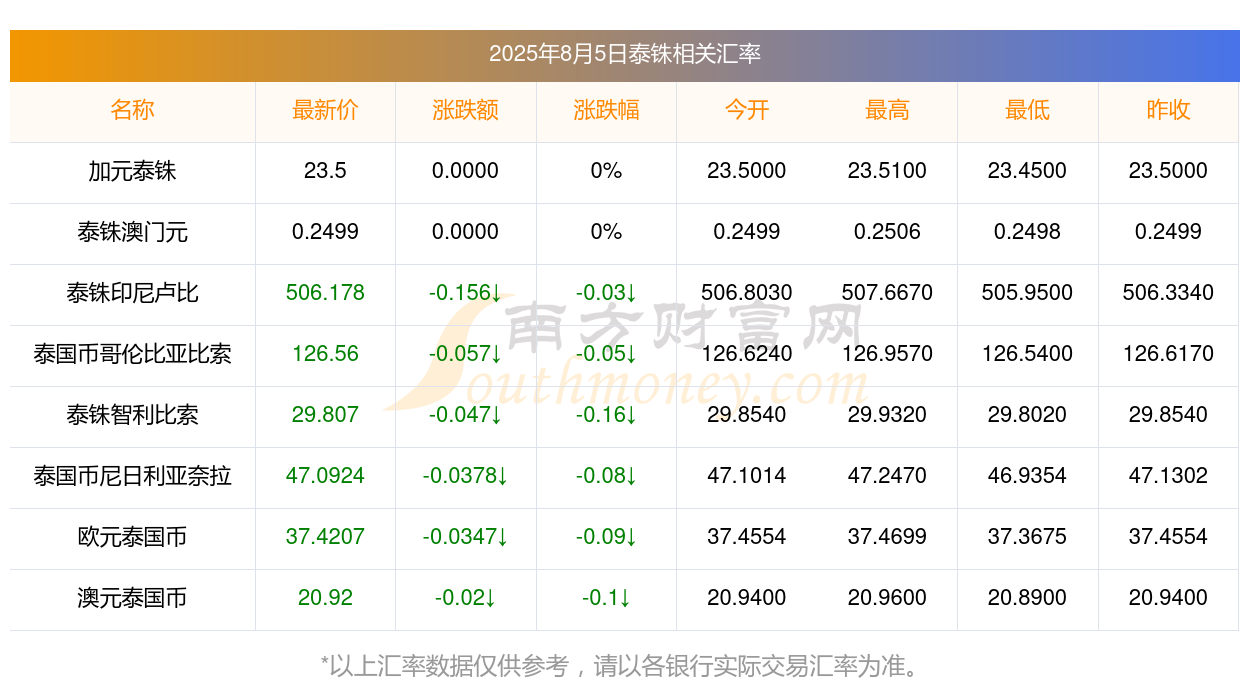Select the 欧元泰国币 row name
1250x698 pixels.
click(132, 537)
